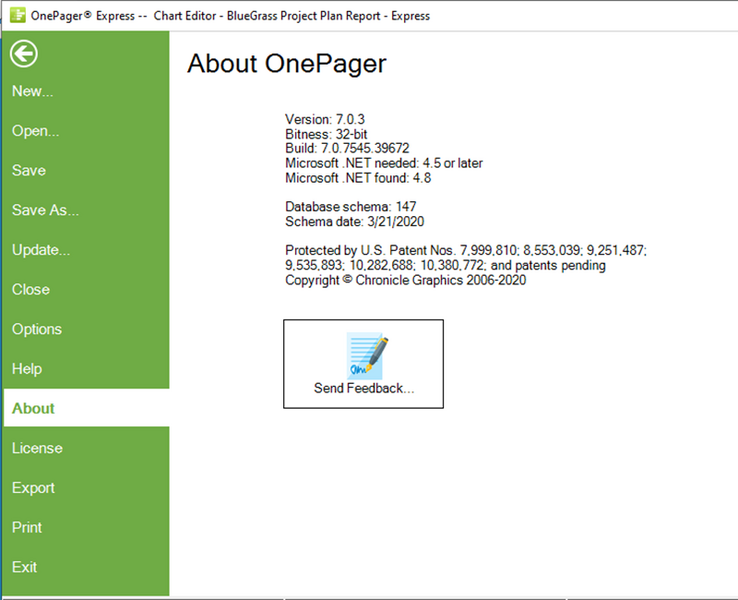Click the Microsoft .NET found: 4.8 line
Image resolution: width=738 pixels, height=600 pixels.
[x=358, y=178]
